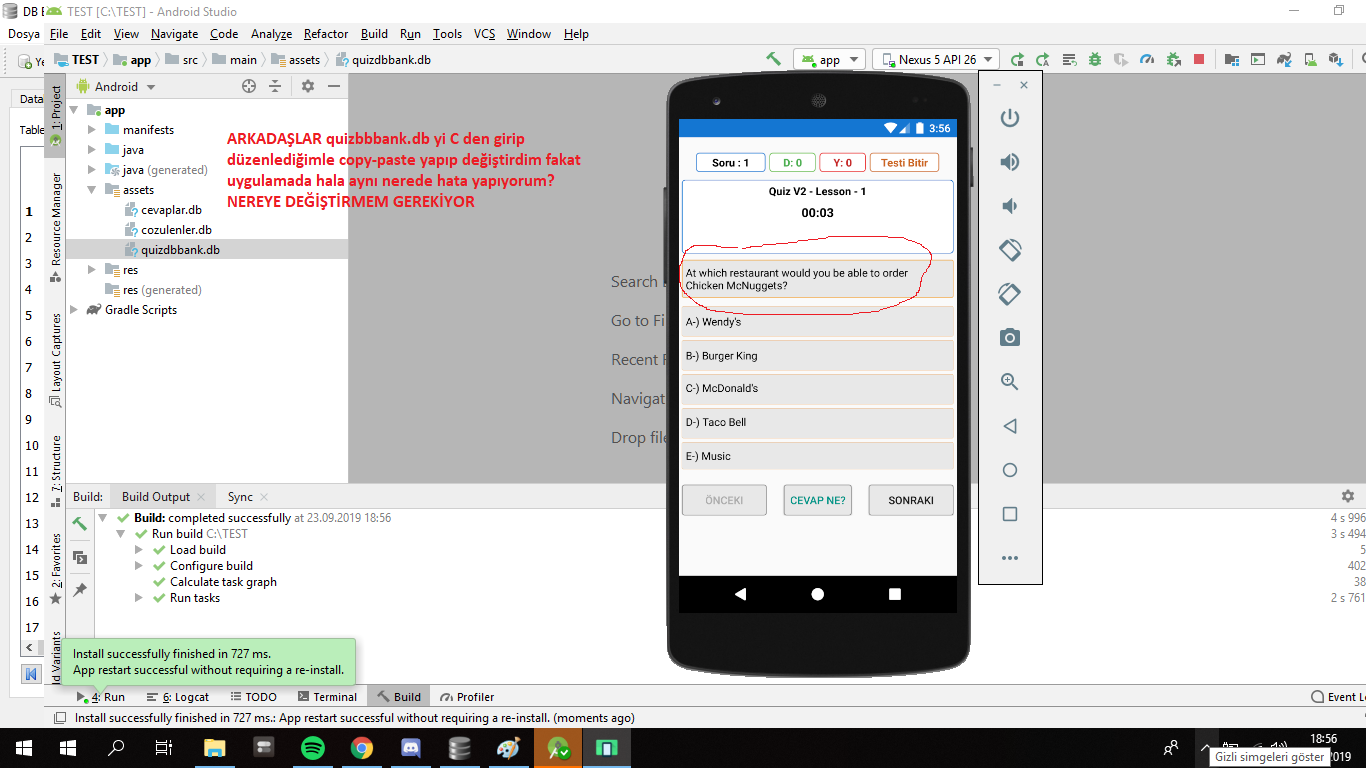Close the Build Output tab
1366x768 pixels.
tap(201, 497)
